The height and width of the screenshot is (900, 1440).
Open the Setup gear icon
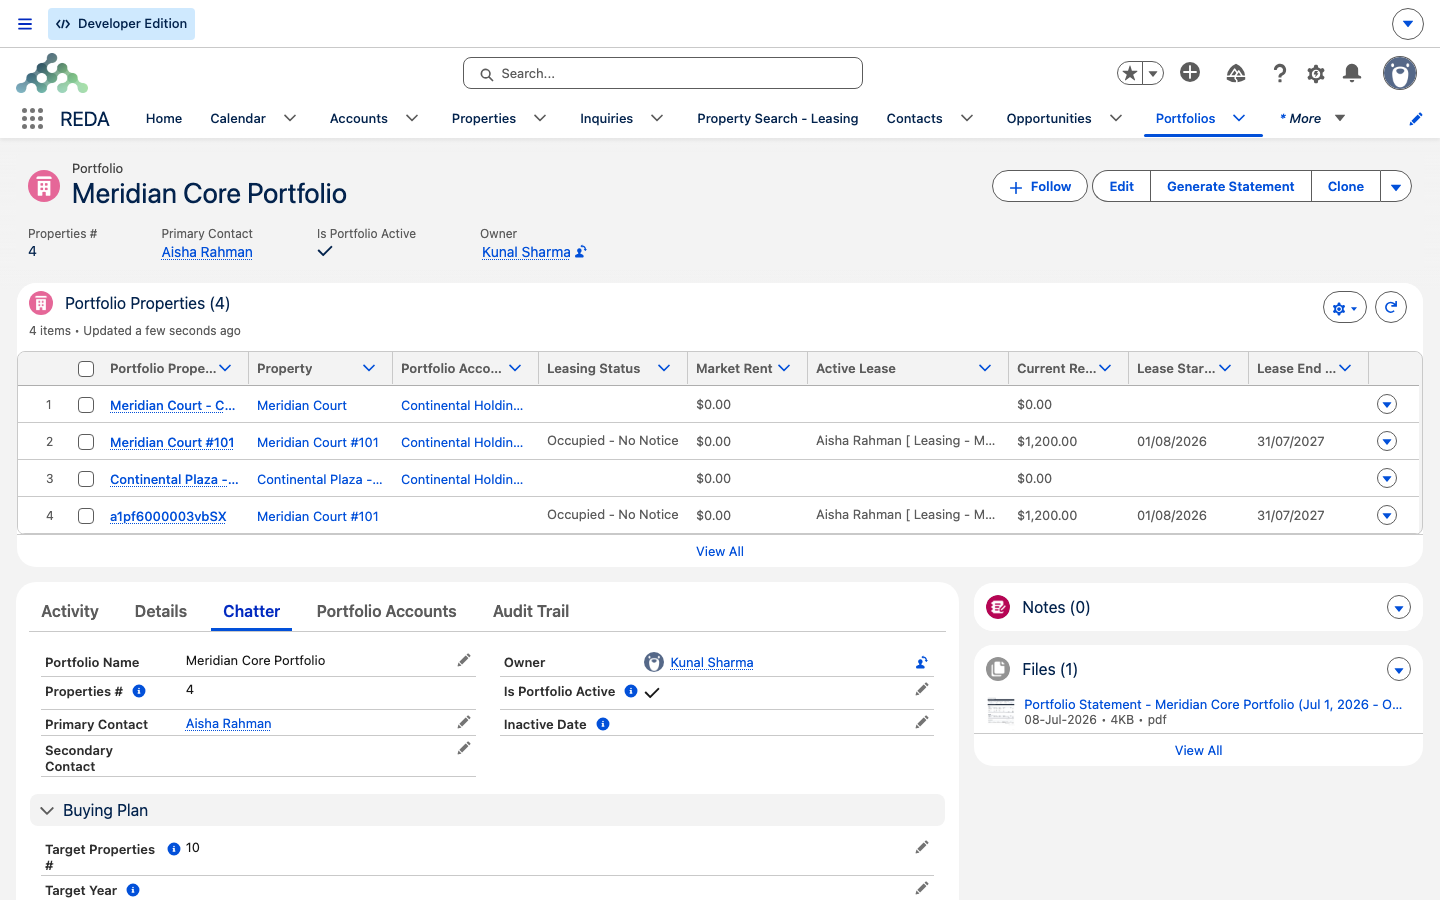coord(1316,73)
